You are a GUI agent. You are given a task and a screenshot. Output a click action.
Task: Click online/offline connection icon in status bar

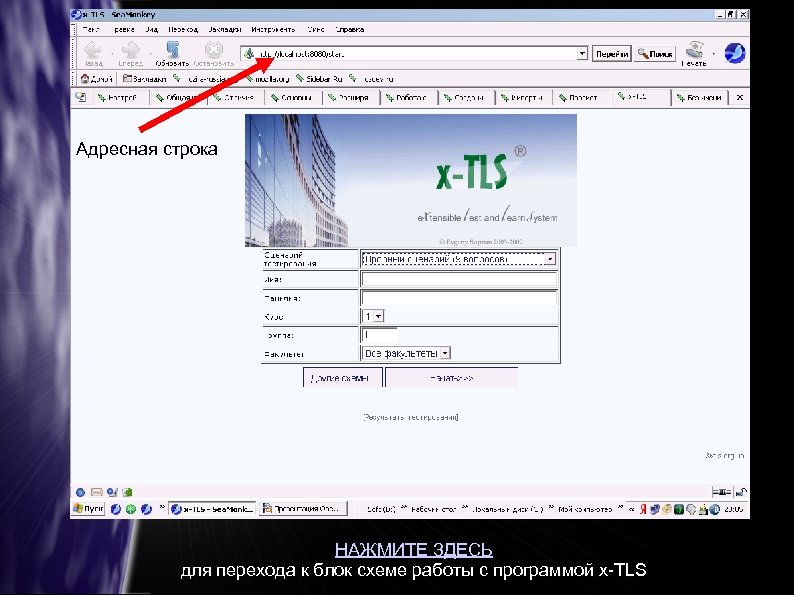click(x=722, y=492)
